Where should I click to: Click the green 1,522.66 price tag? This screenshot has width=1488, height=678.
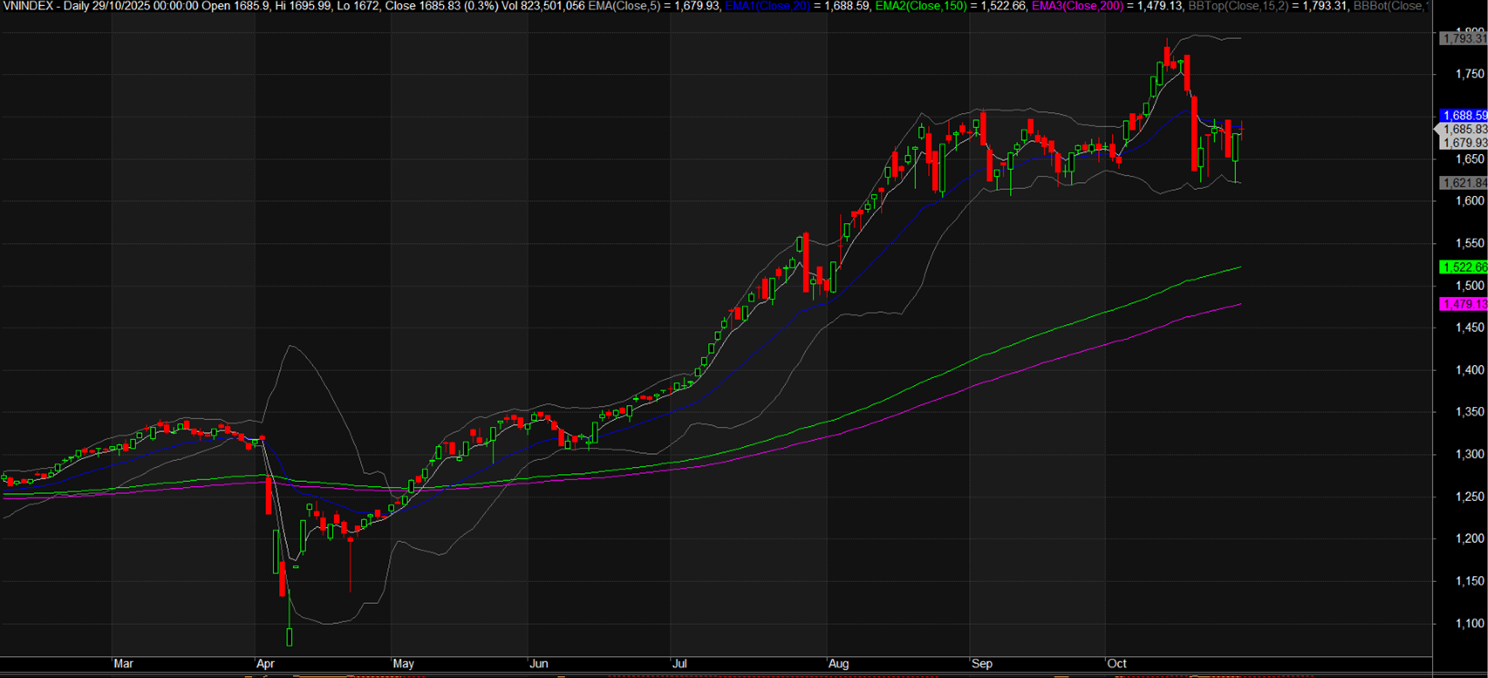pos(1463,267)
